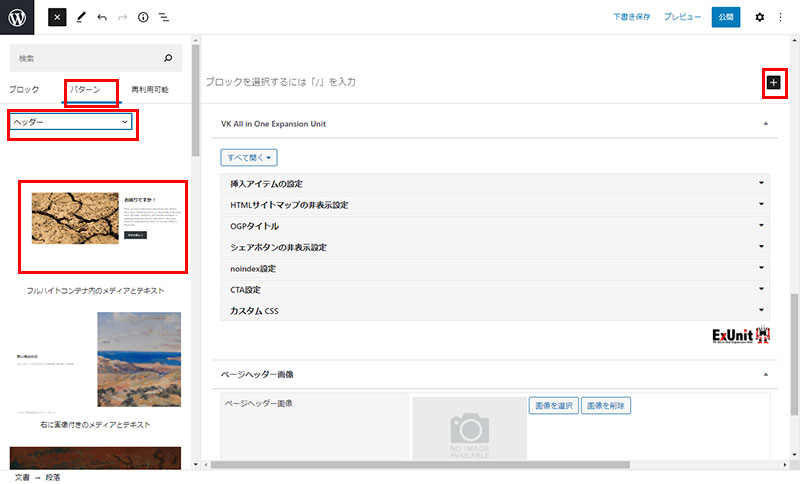Close the block inserter with X button

pyautogui.click(x=58, y=18)
